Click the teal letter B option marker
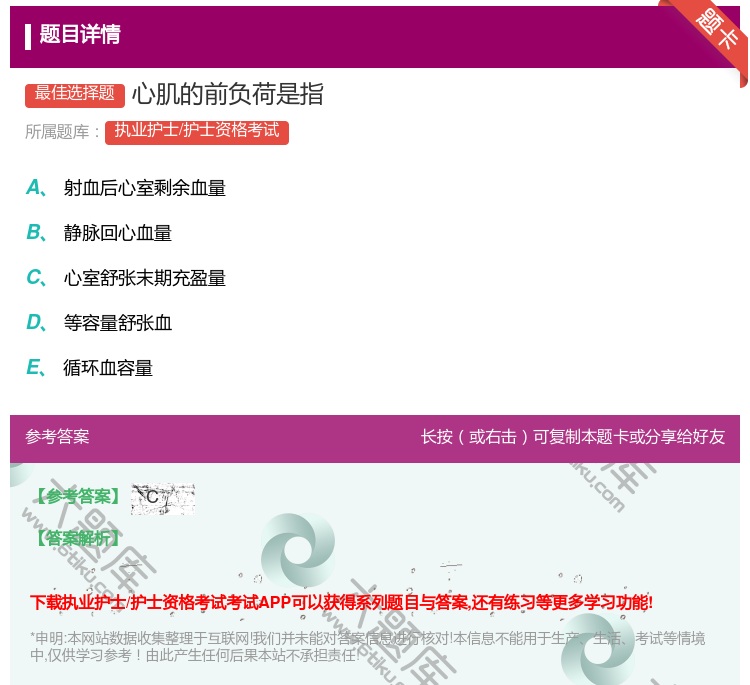Image resolution: width=750 pixels, height=685 pixels. tap(36, 232)
